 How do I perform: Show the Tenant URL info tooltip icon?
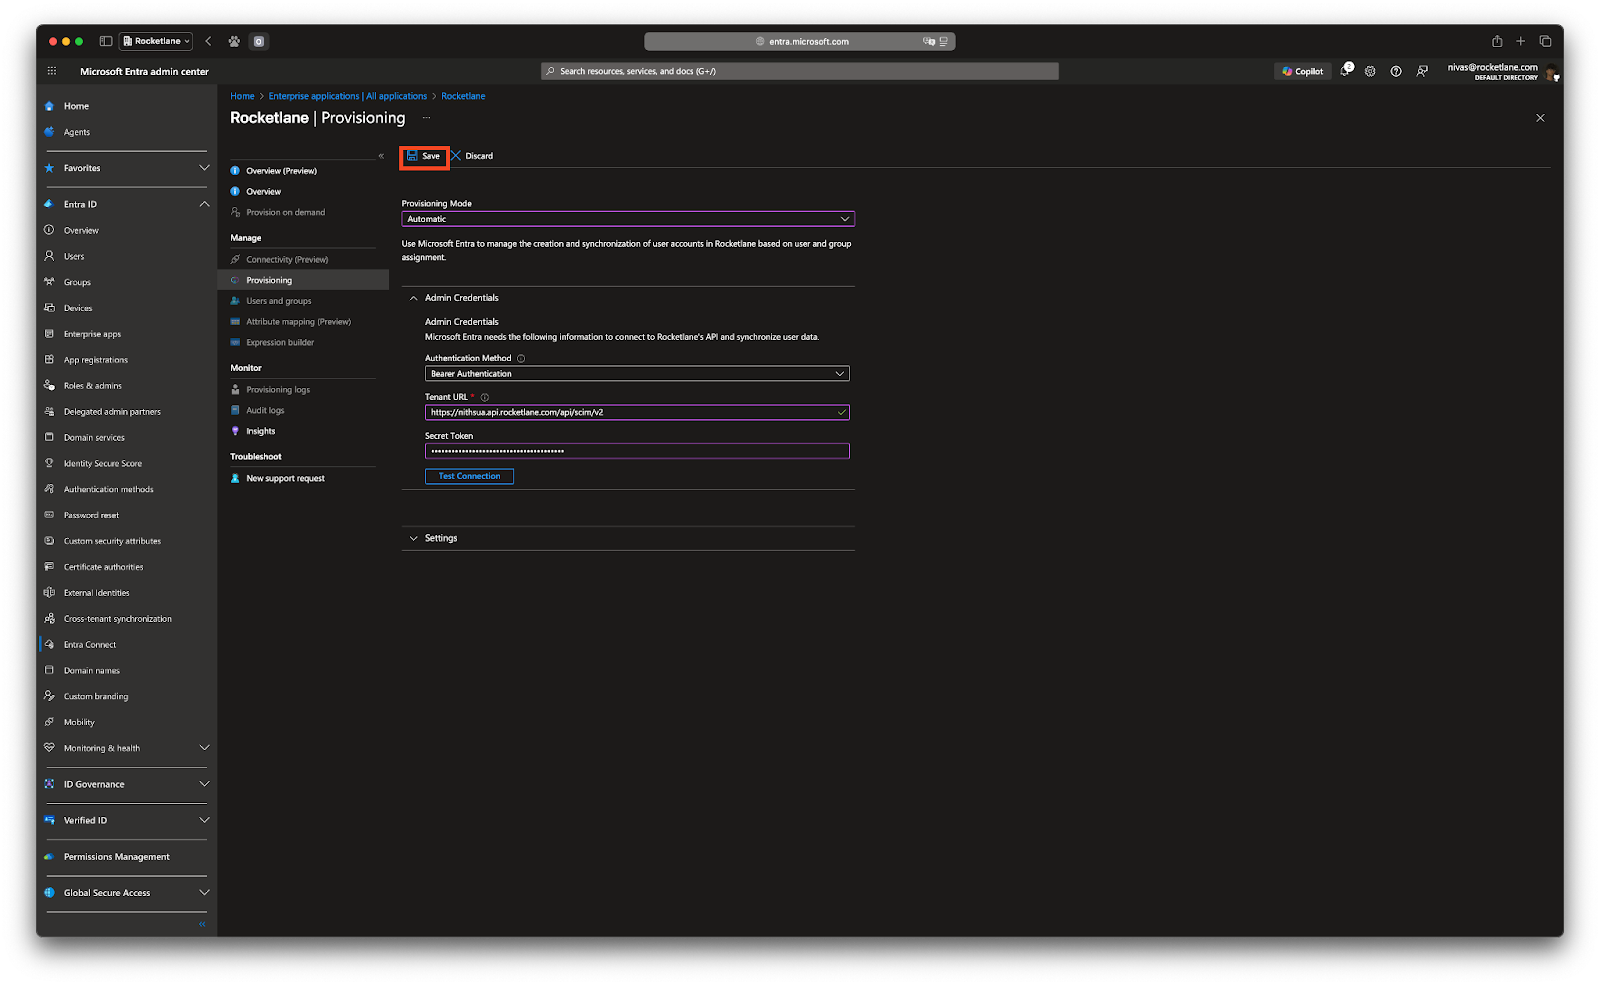485,397
